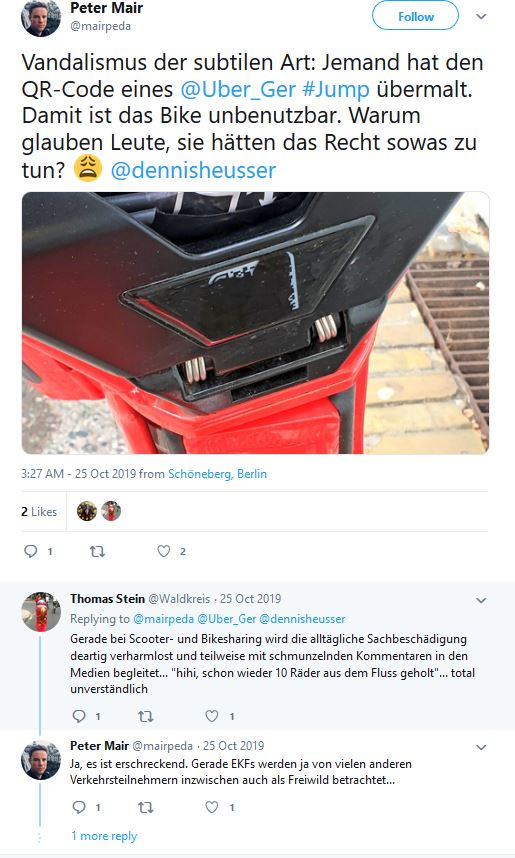The height and width of the screenshot is (858, 515).
Task: Click the retweet icon under the main tweet
Action: tap(97, 552)
